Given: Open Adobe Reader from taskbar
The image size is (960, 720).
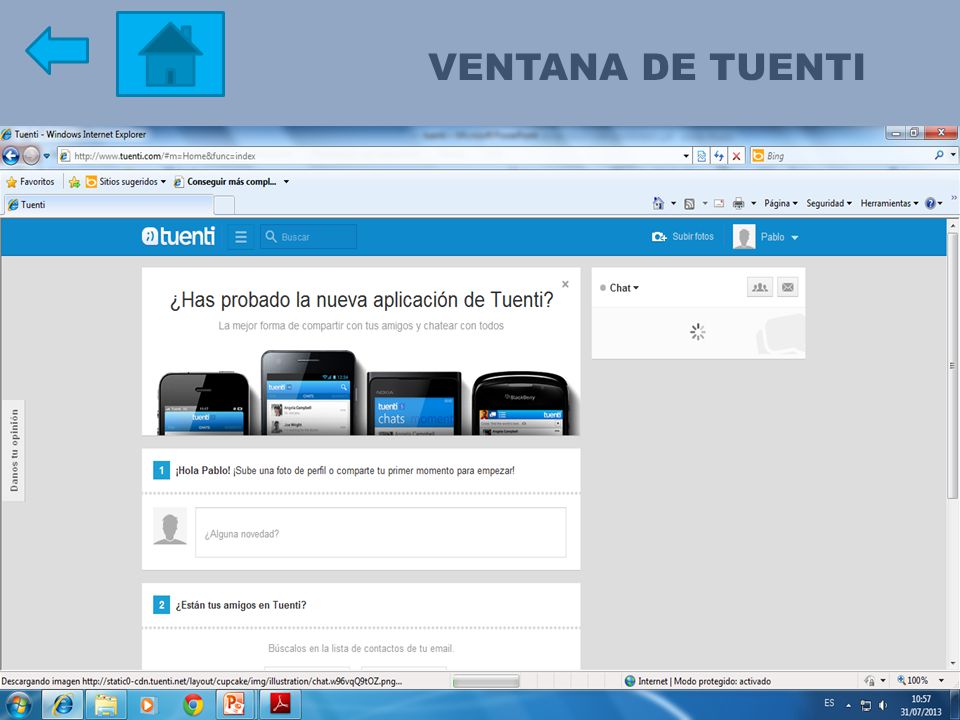Looking at the screenshot, I should [x=280, y=705].
